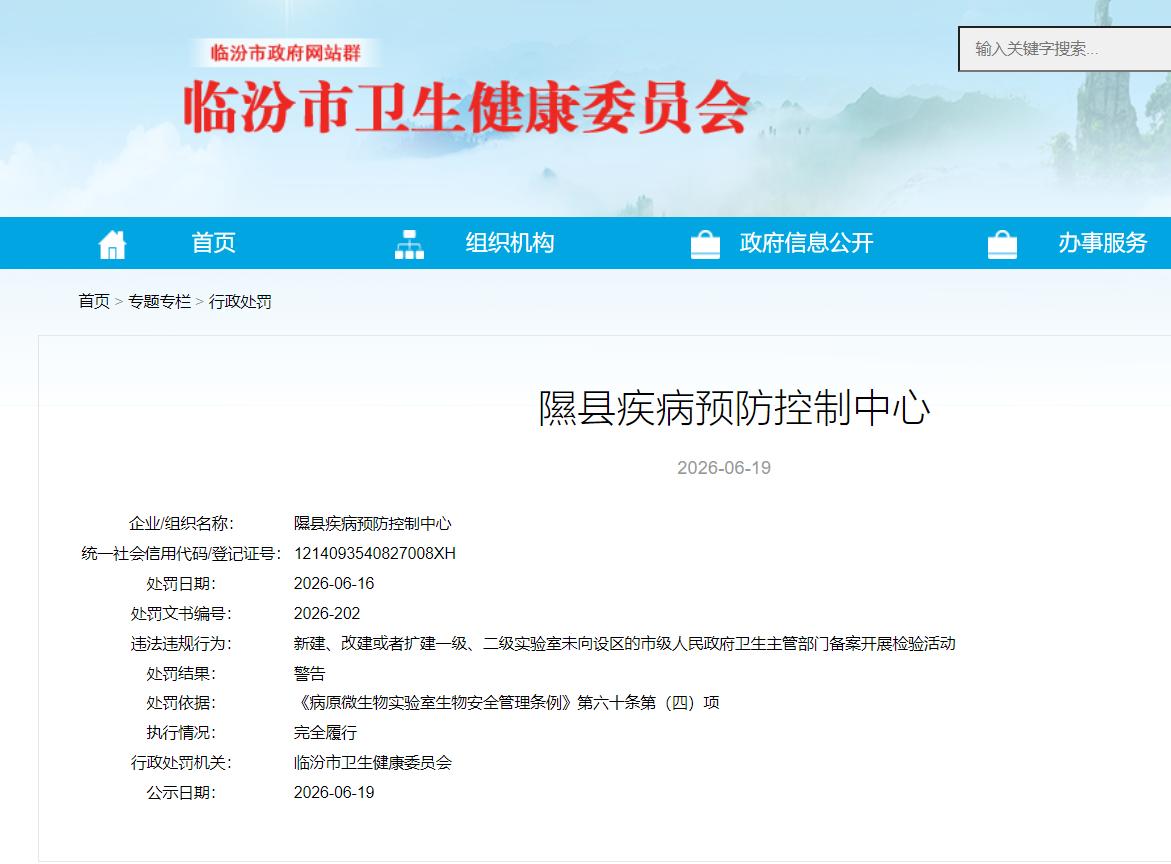Go to 专题专栏 in the breadcrumb
The width and height of the screenshot is (1171, 864).
pos(159,301)
